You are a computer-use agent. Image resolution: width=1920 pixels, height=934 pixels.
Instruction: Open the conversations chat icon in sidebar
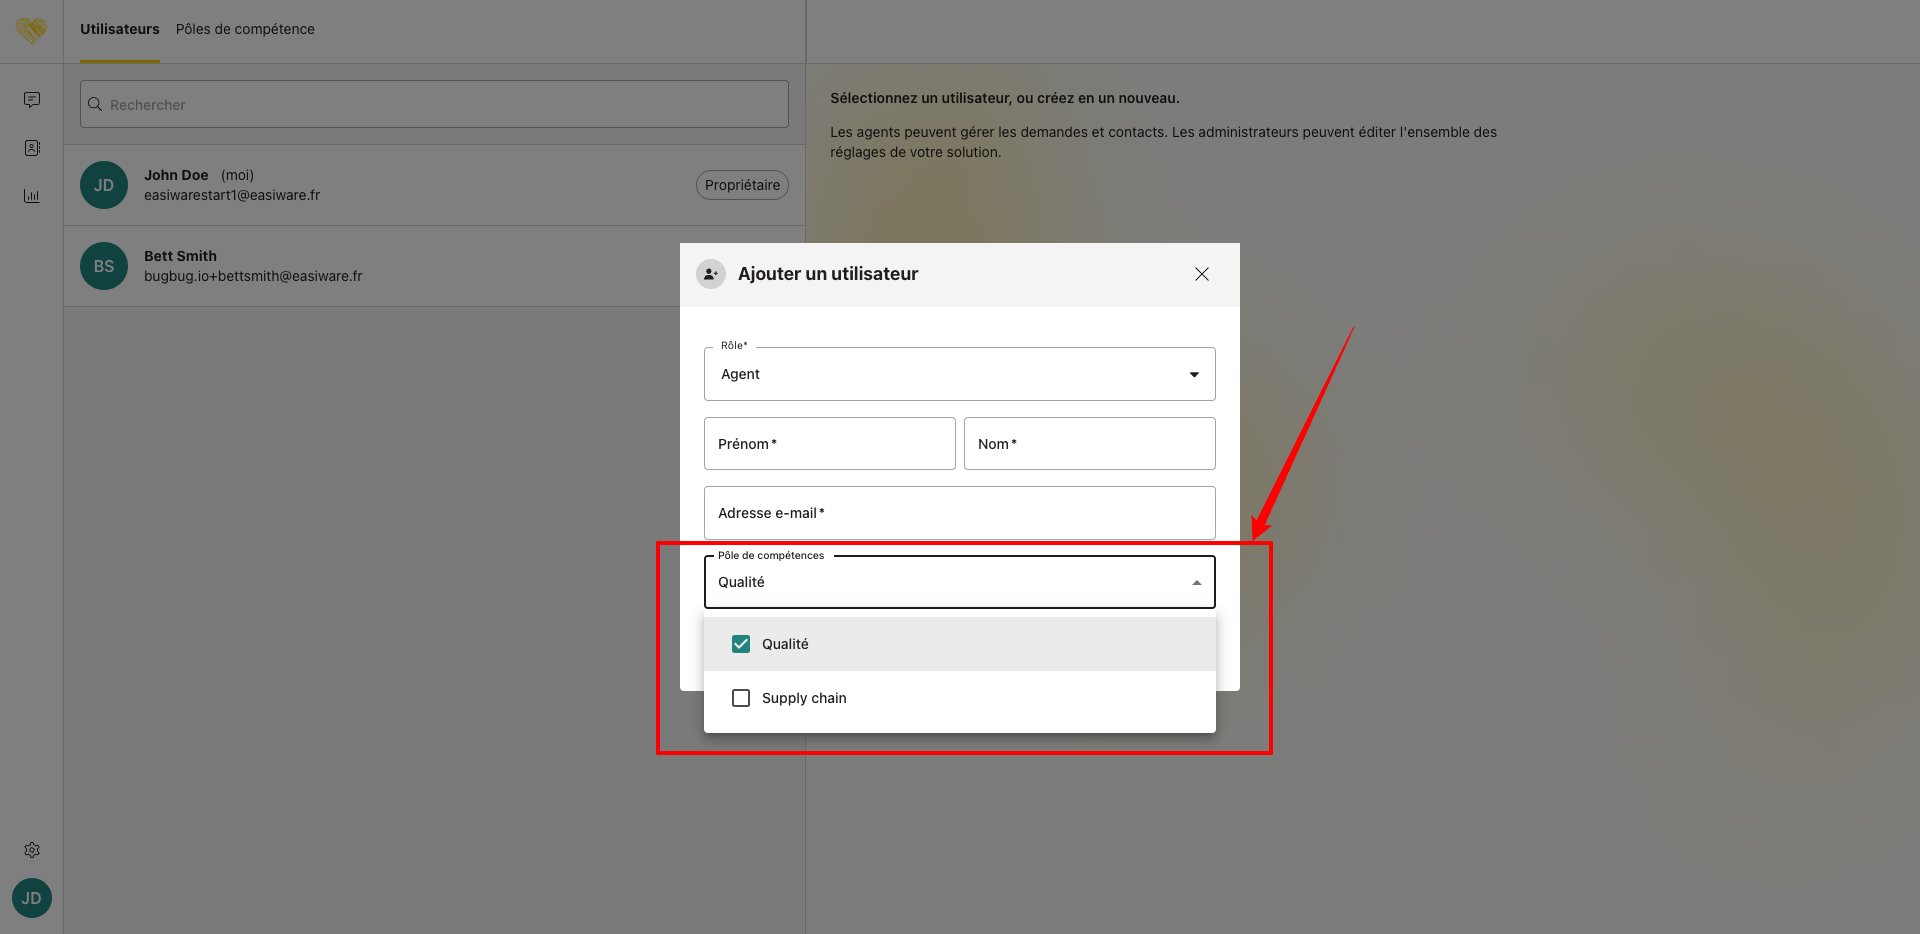pos(32,100)
